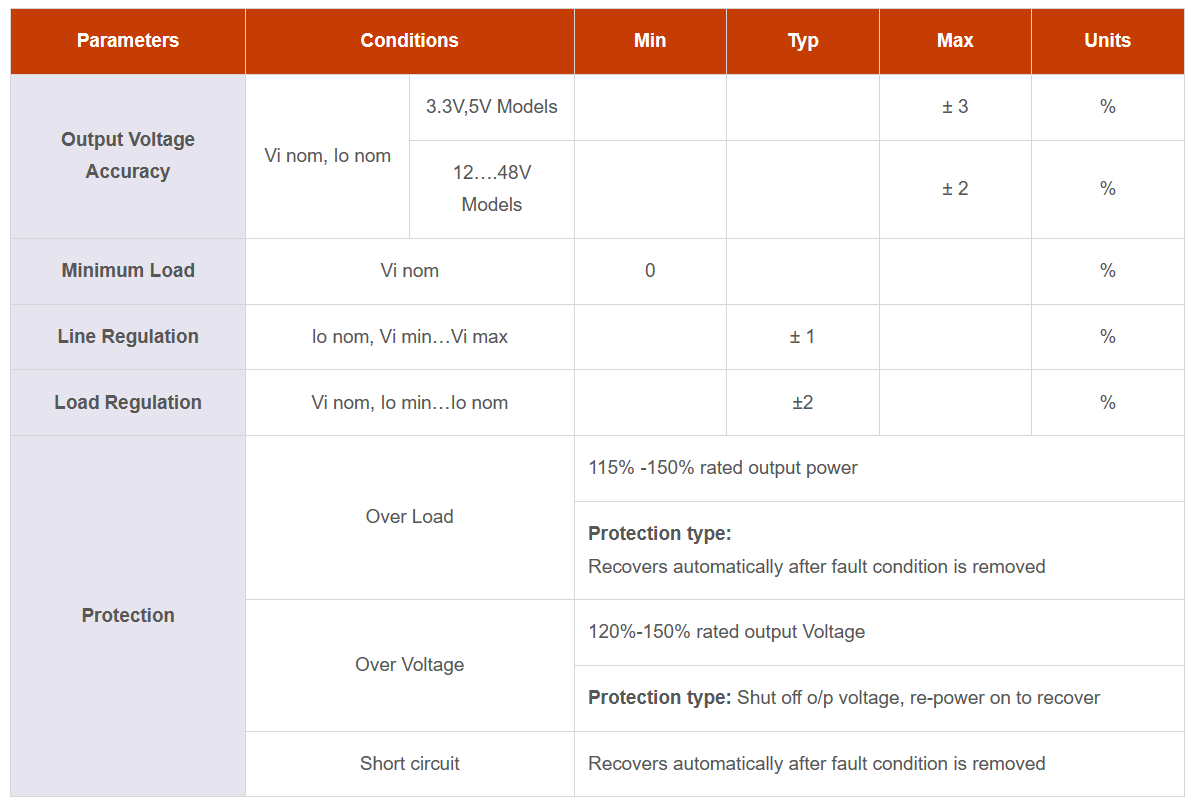Click the Load Regulation row label
The height and width of the screenshot is (809, 1197).
[x=127, y=402]
